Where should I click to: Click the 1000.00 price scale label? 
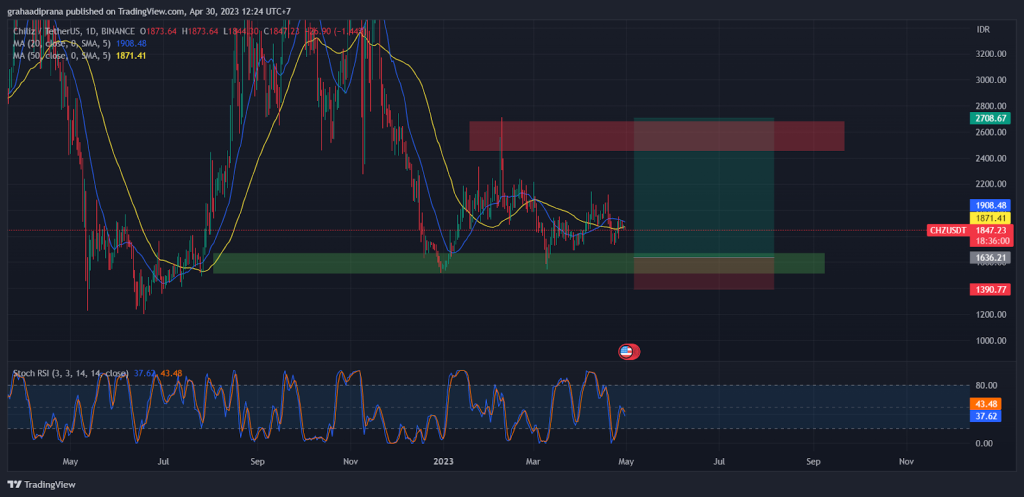pos(991,340)
